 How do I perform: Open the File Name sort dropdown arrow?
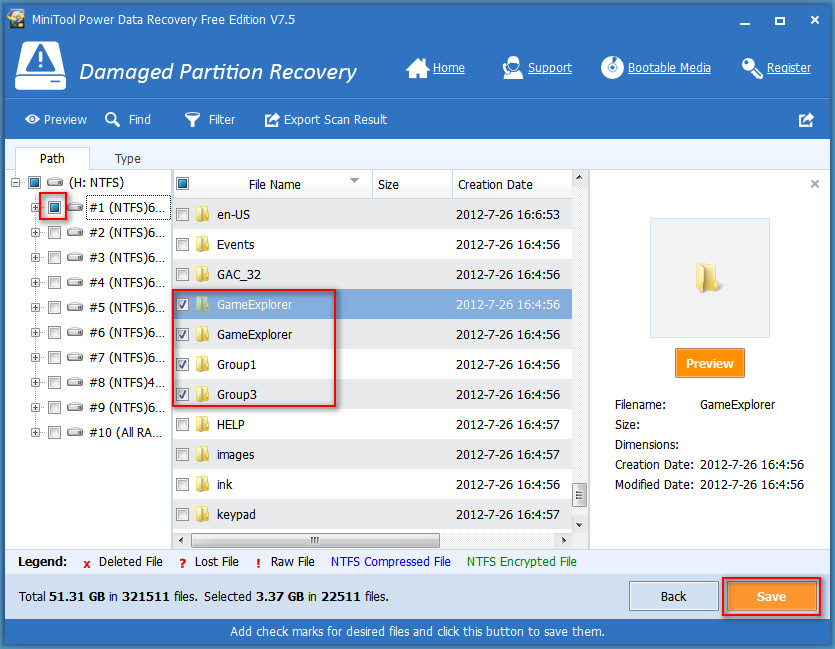(355, 183)
